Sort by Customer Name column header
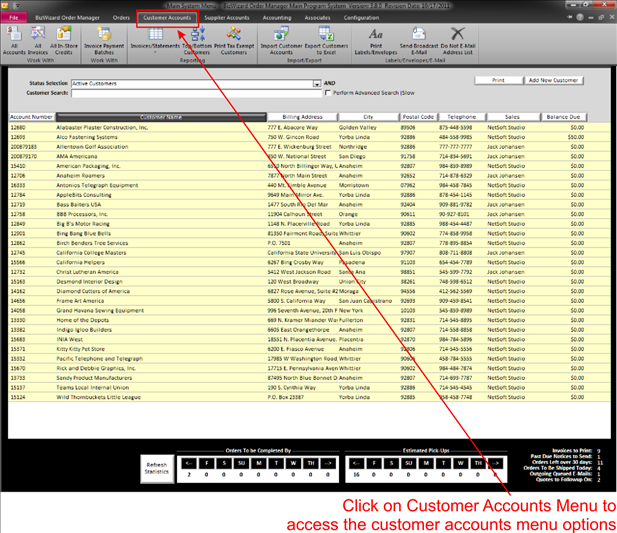617x533 pixels. [161, 117]
